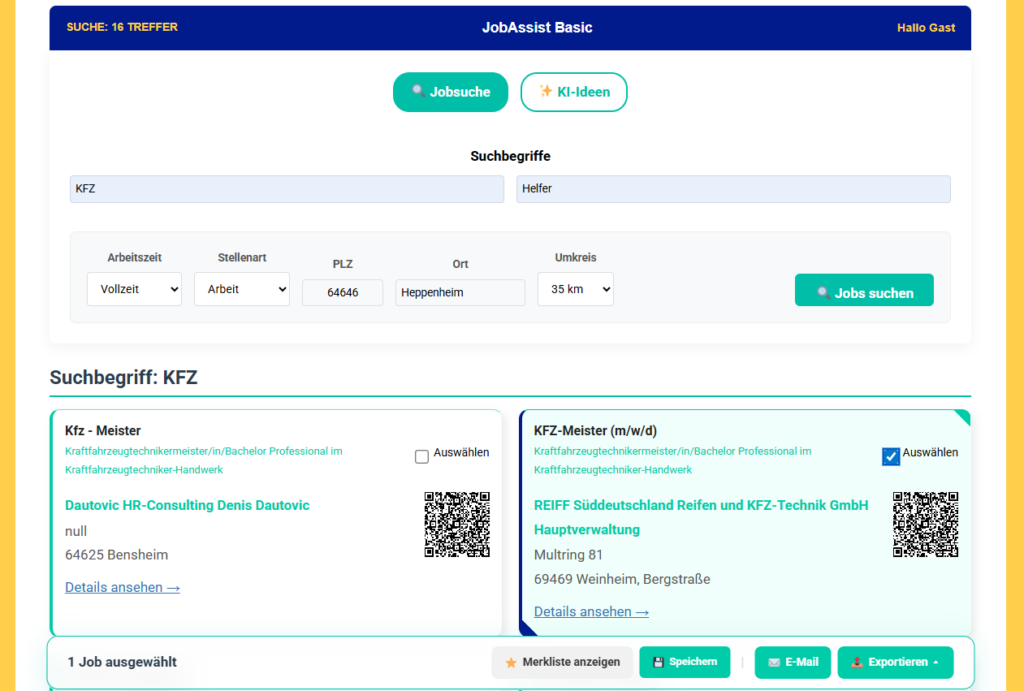Click the magnifier icon on Jobs suchen
Image resolution: width=1024 pixels, height=691 pixels.
[x=823, y=293]
